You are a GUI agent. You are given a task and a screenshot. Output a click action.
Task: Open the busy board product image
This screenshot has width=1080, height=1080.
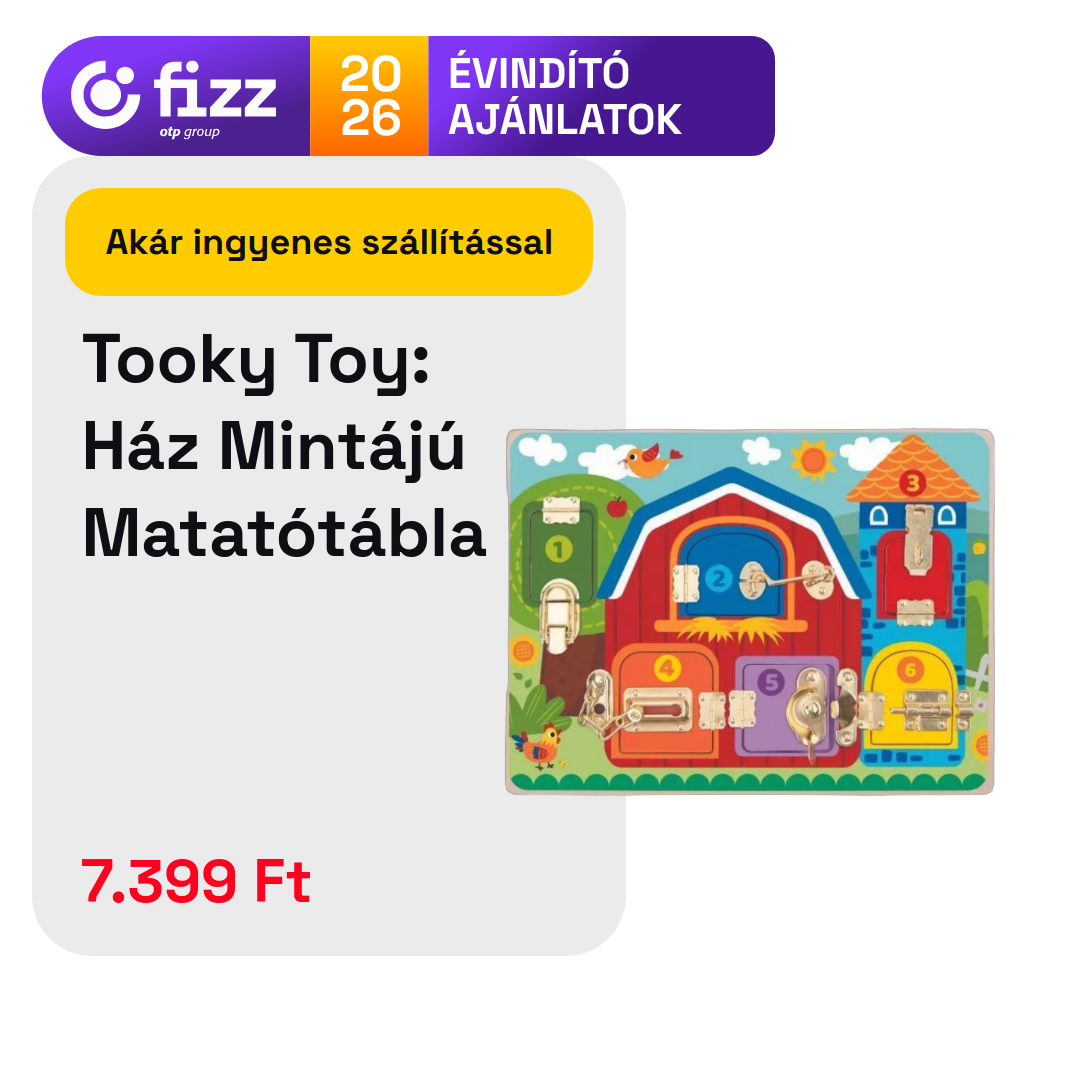[x=750, y=612]
